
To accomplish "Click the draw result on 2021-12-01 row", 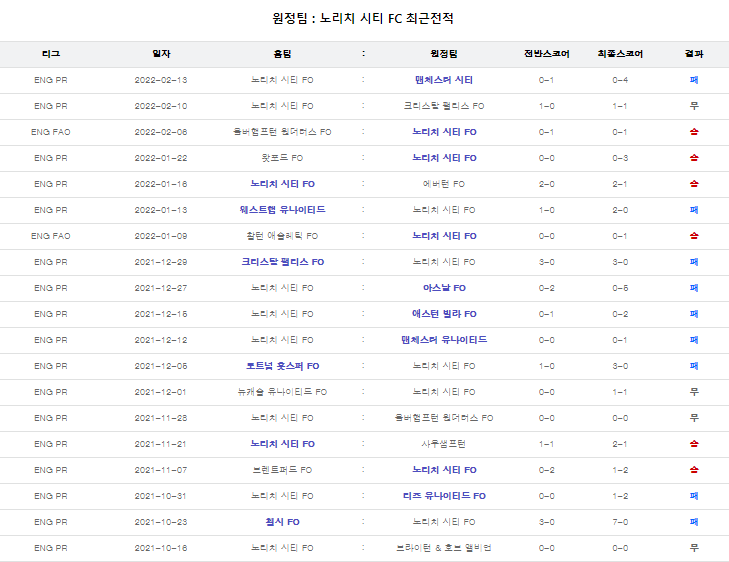I will (694, 392).
